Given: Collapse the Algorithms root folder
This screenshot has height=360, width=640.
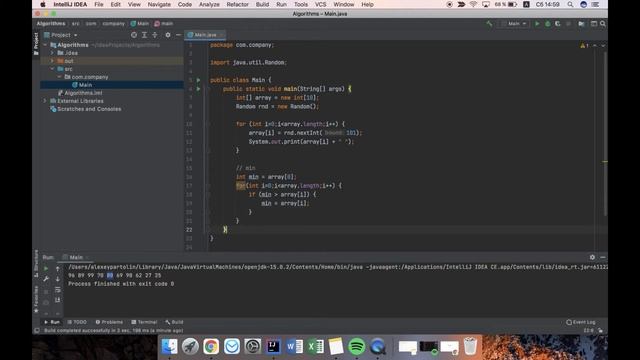Looking at the screenshot, I should (45, 45).
